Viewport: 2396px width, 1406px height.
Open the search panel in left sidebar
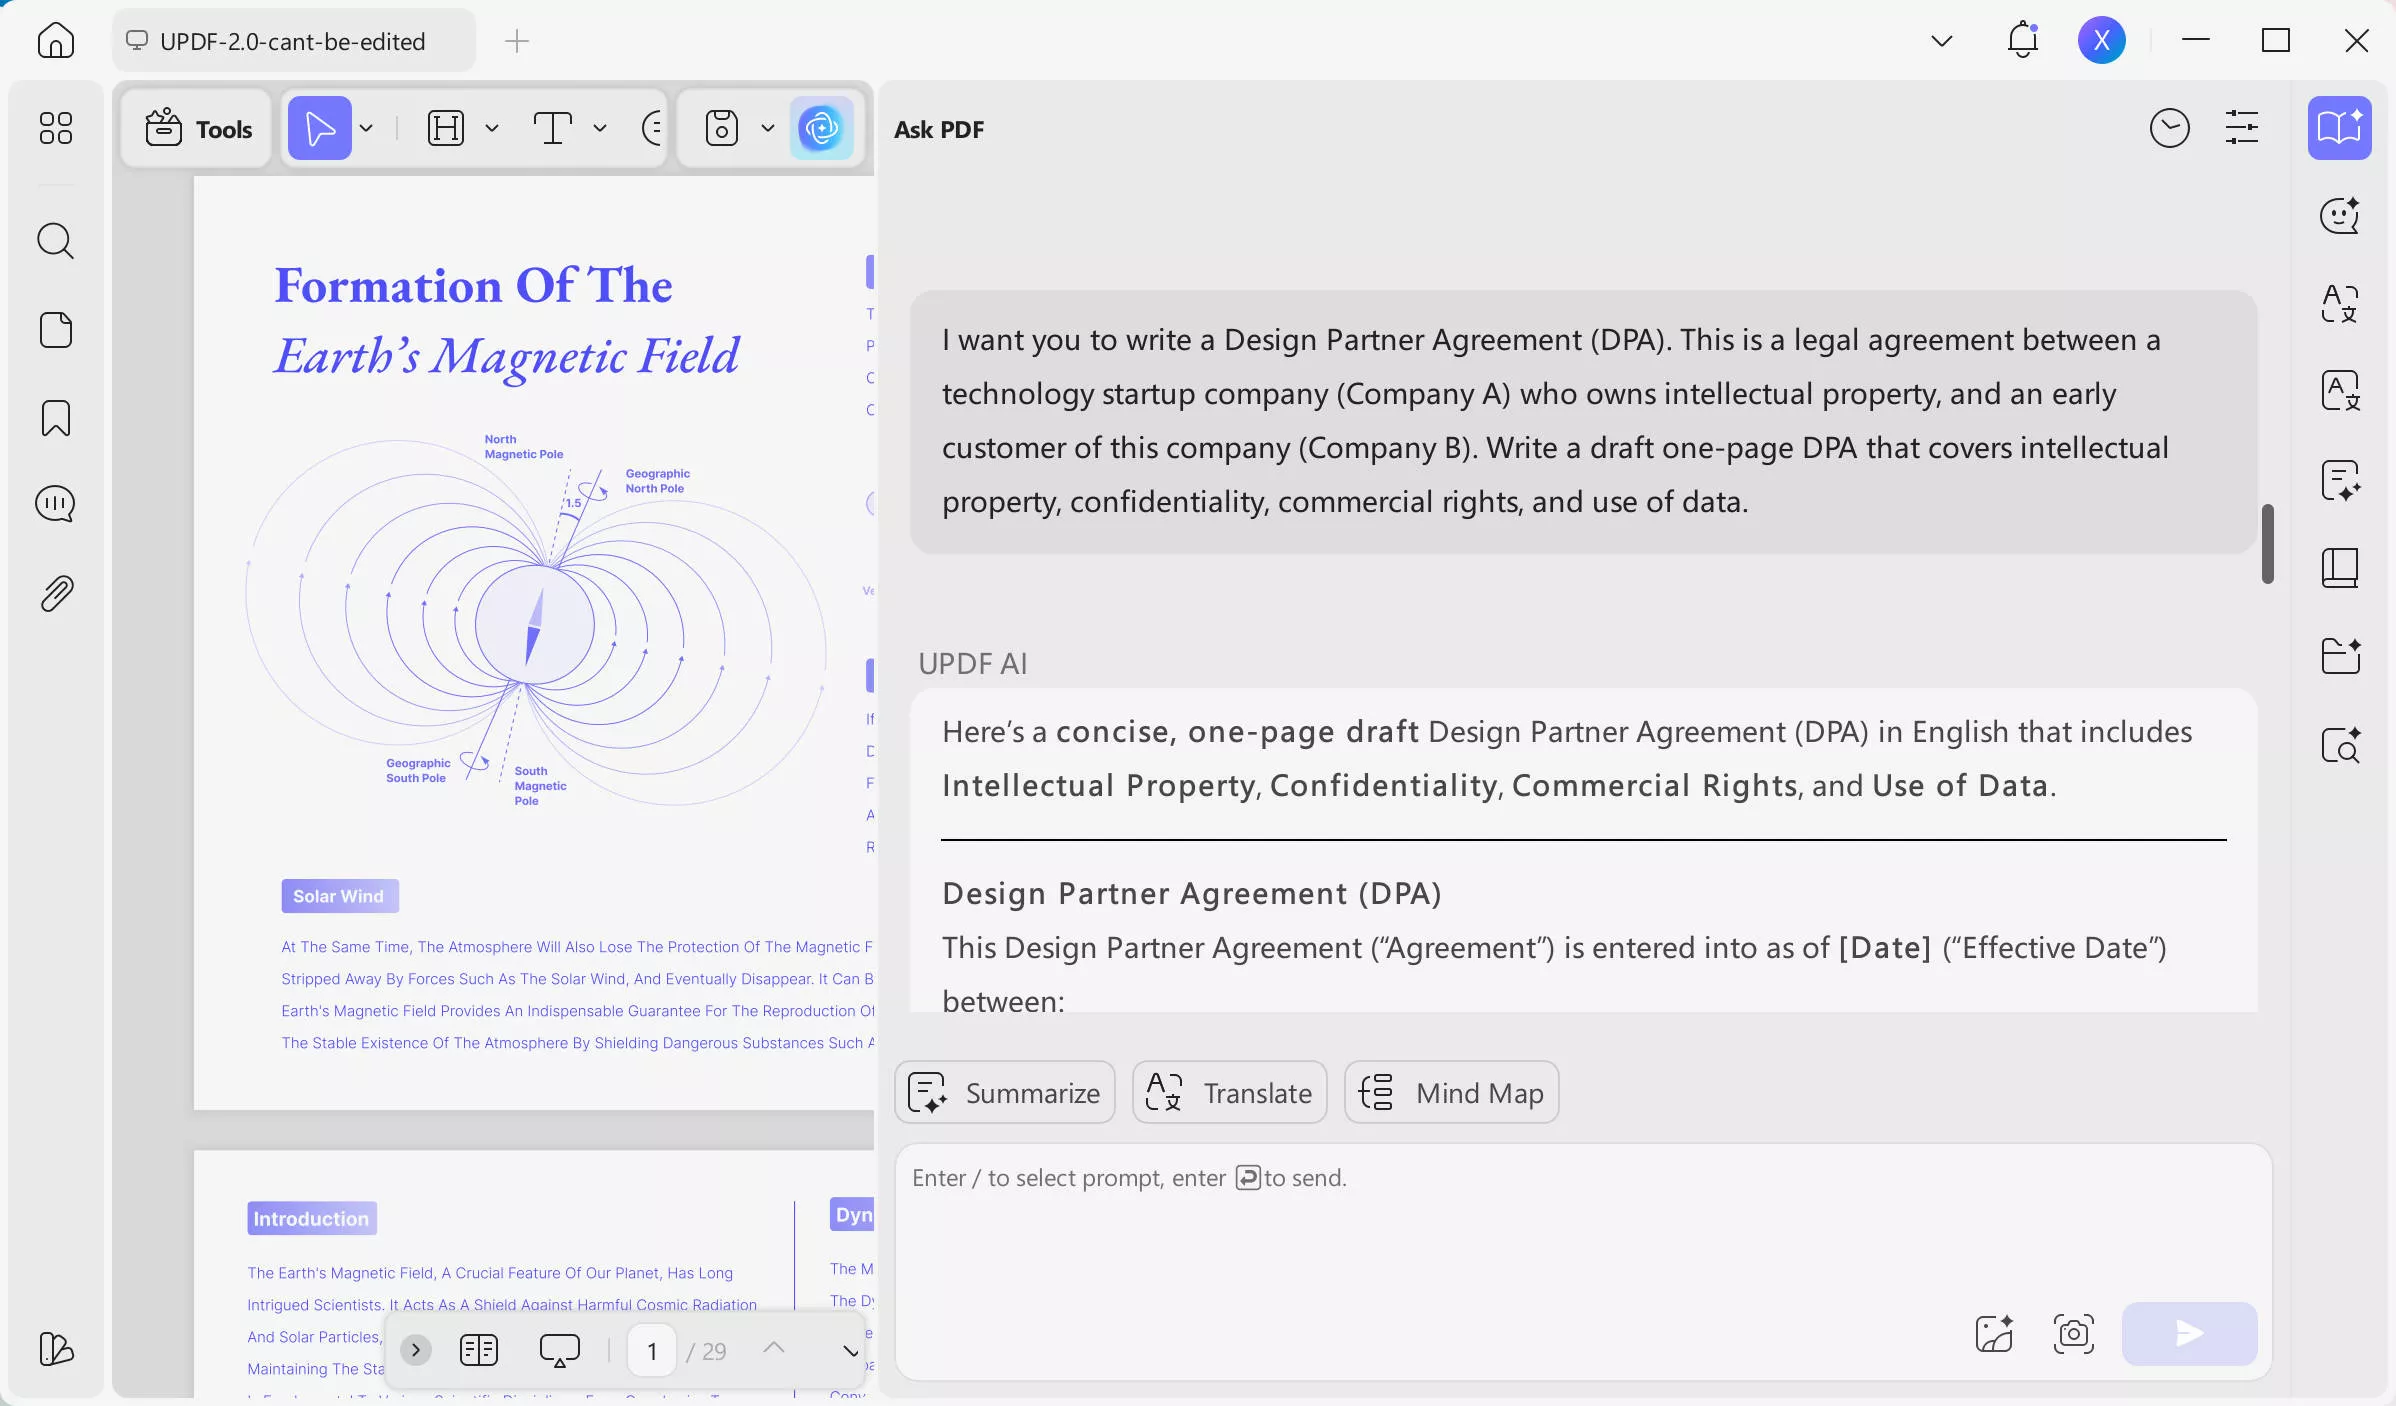(55, 241)
